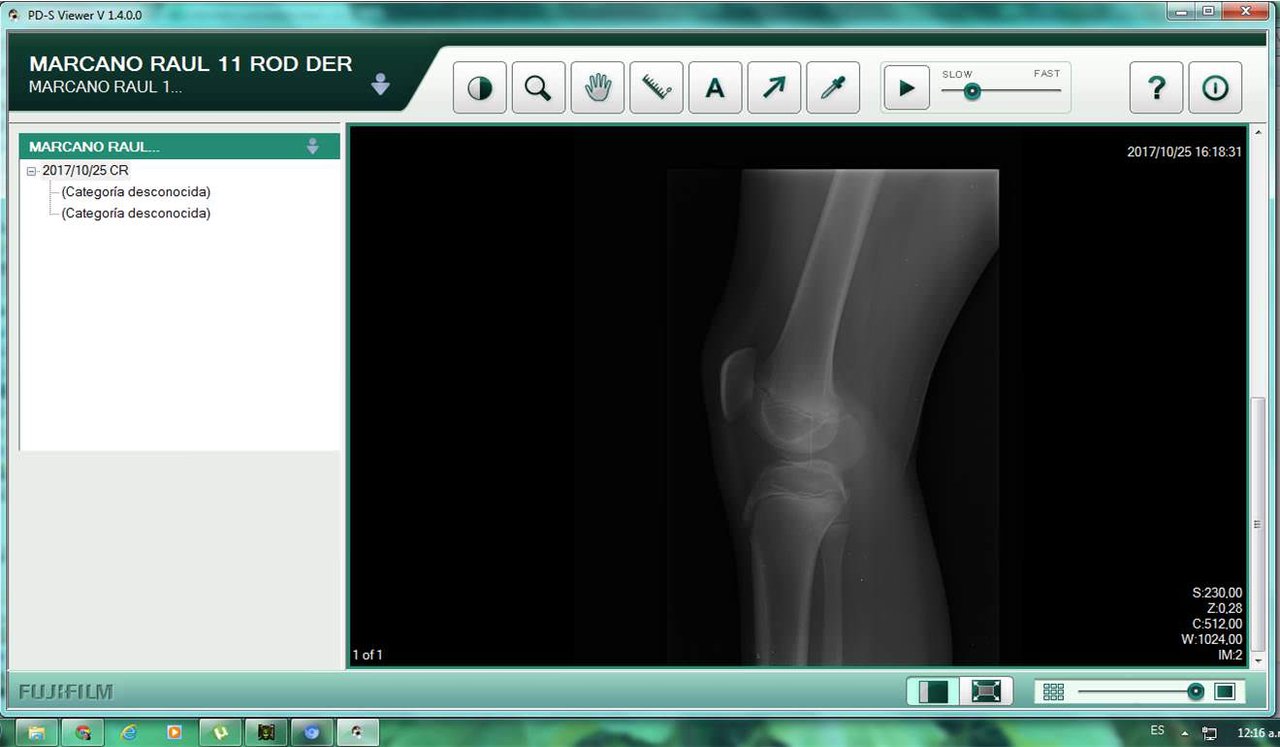This screenshot has height=747, width=1280.
Task: Choose the eyedropper tool
Action: (833, 88)
